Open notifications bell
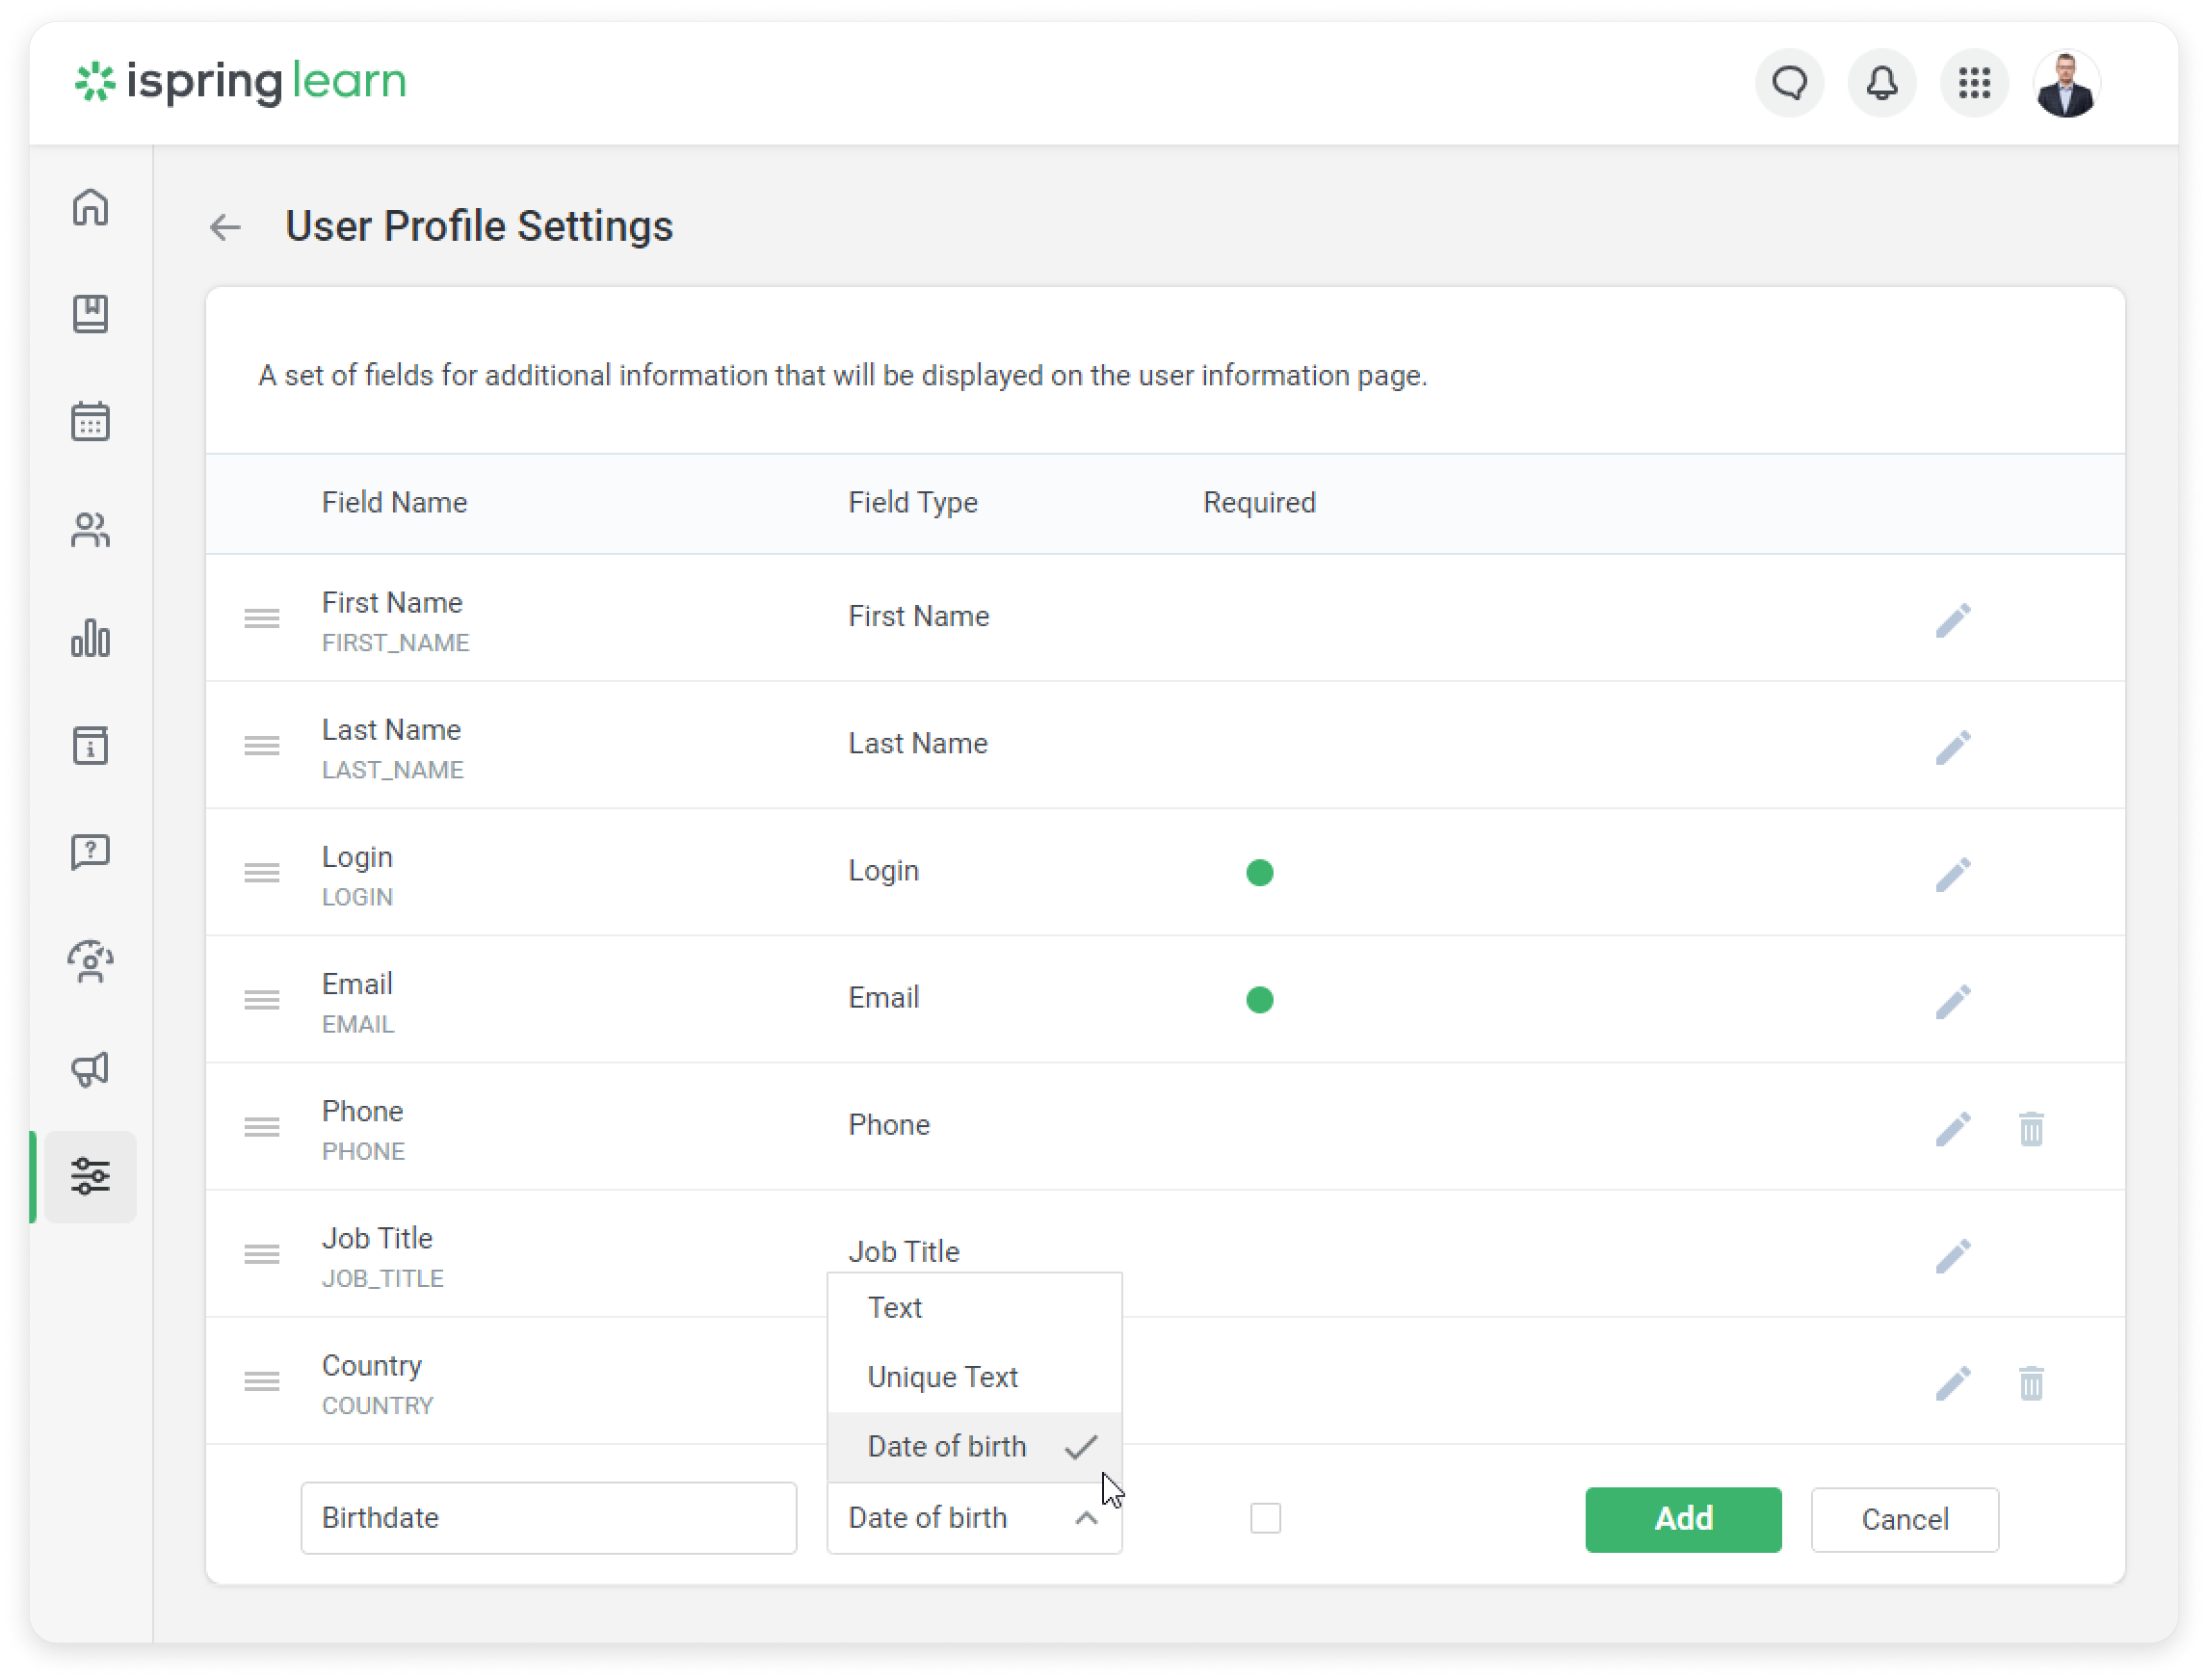Screen dimensions: 2208x1680 coord(1881,83)
